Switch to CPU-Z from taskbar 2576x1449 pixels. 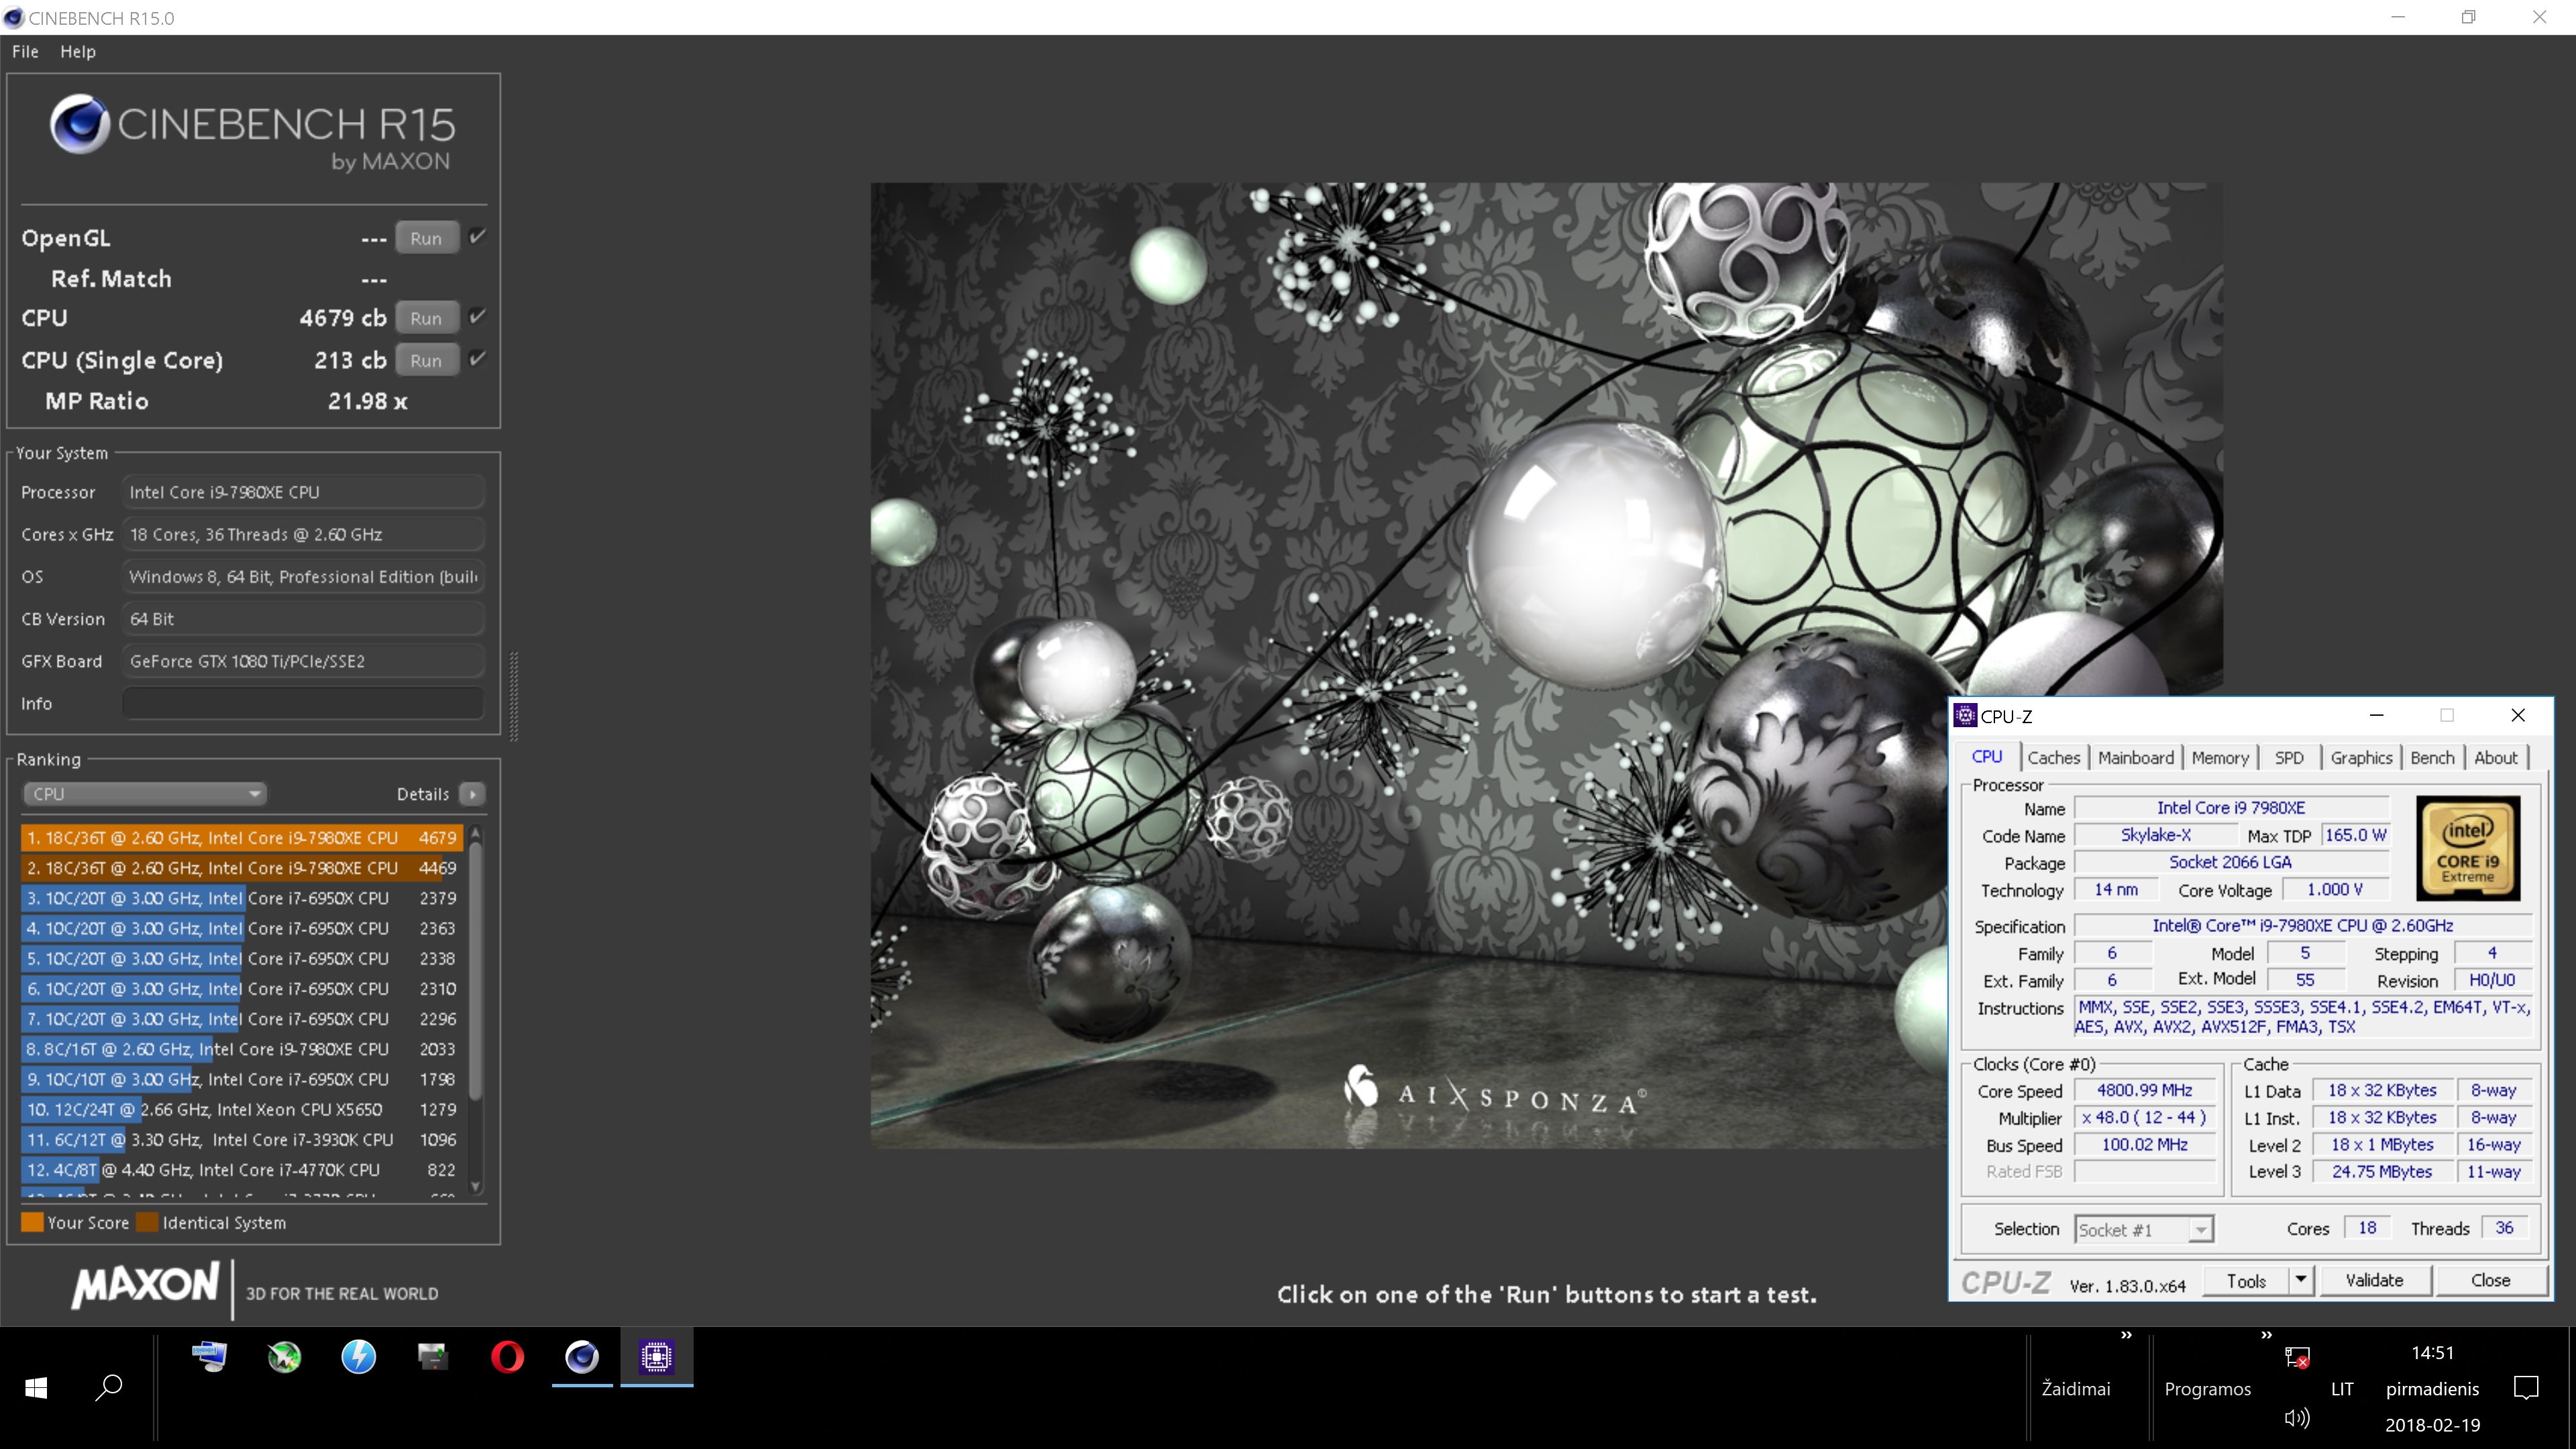tap(656, 1357)
